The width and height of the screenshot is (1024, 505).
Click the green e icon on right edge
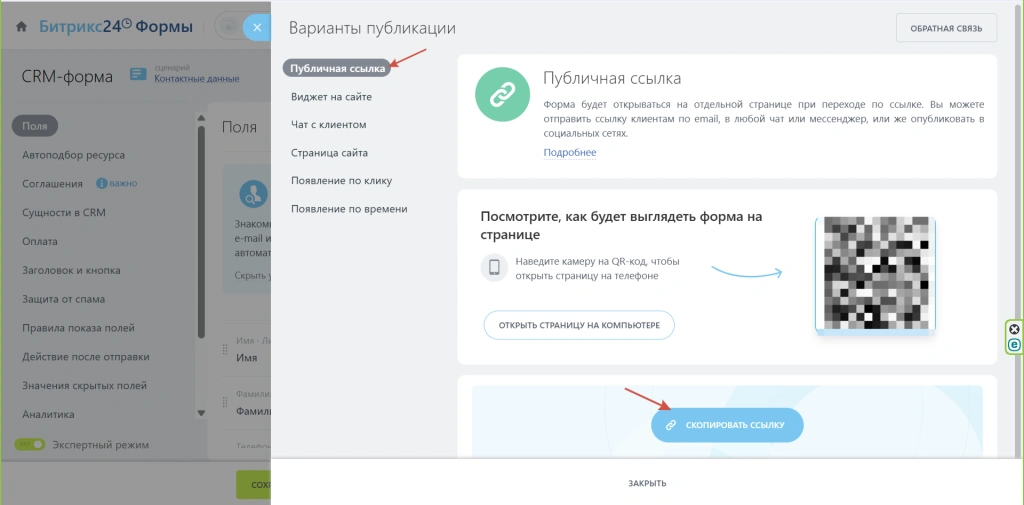pos(1014,345)
